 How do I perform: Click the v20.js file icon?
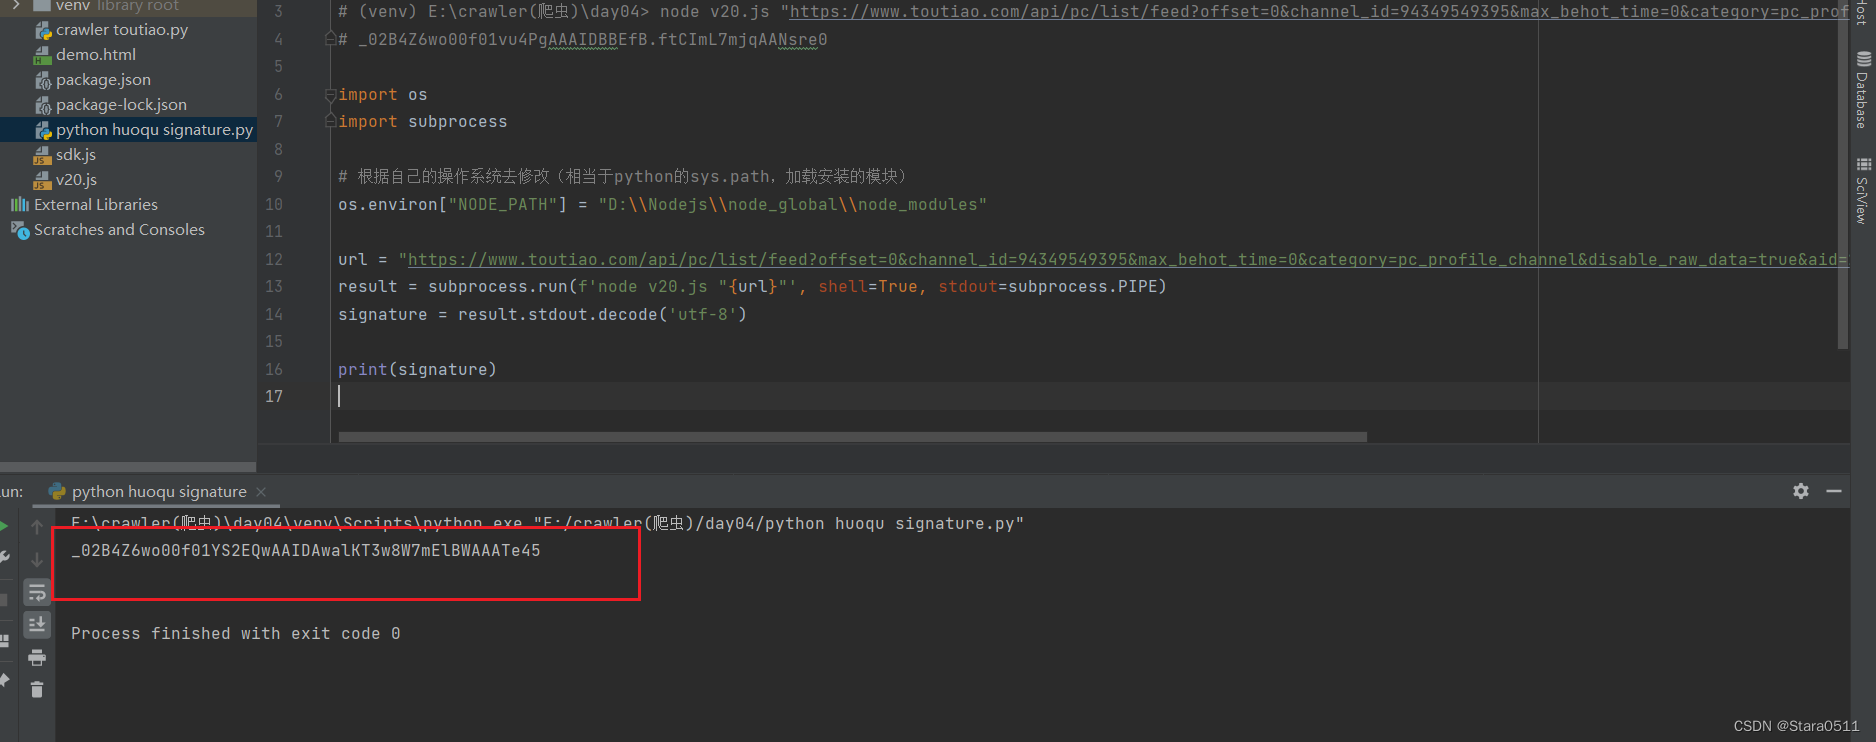[x=43, y=180]
